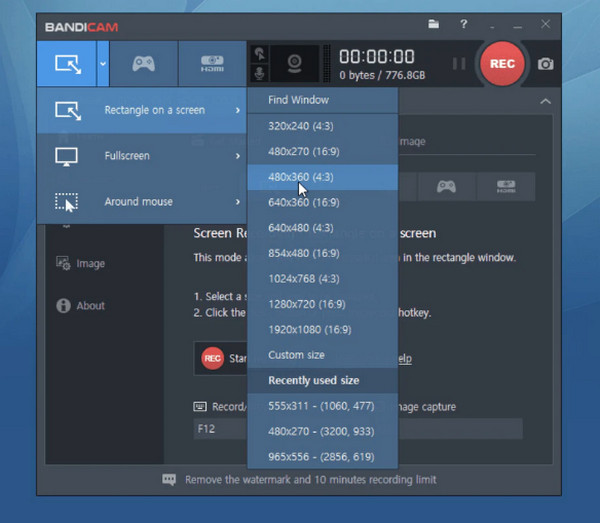Click the Image sidebar icon
Image resolution: width=600 pixels, height=523 pixels.
coord(63,263)
